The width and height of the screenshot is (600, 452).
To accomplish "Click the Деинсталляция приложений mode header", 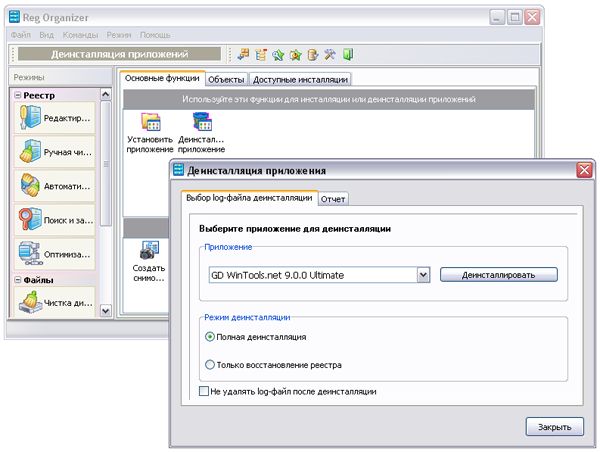I will click(119, 54).
